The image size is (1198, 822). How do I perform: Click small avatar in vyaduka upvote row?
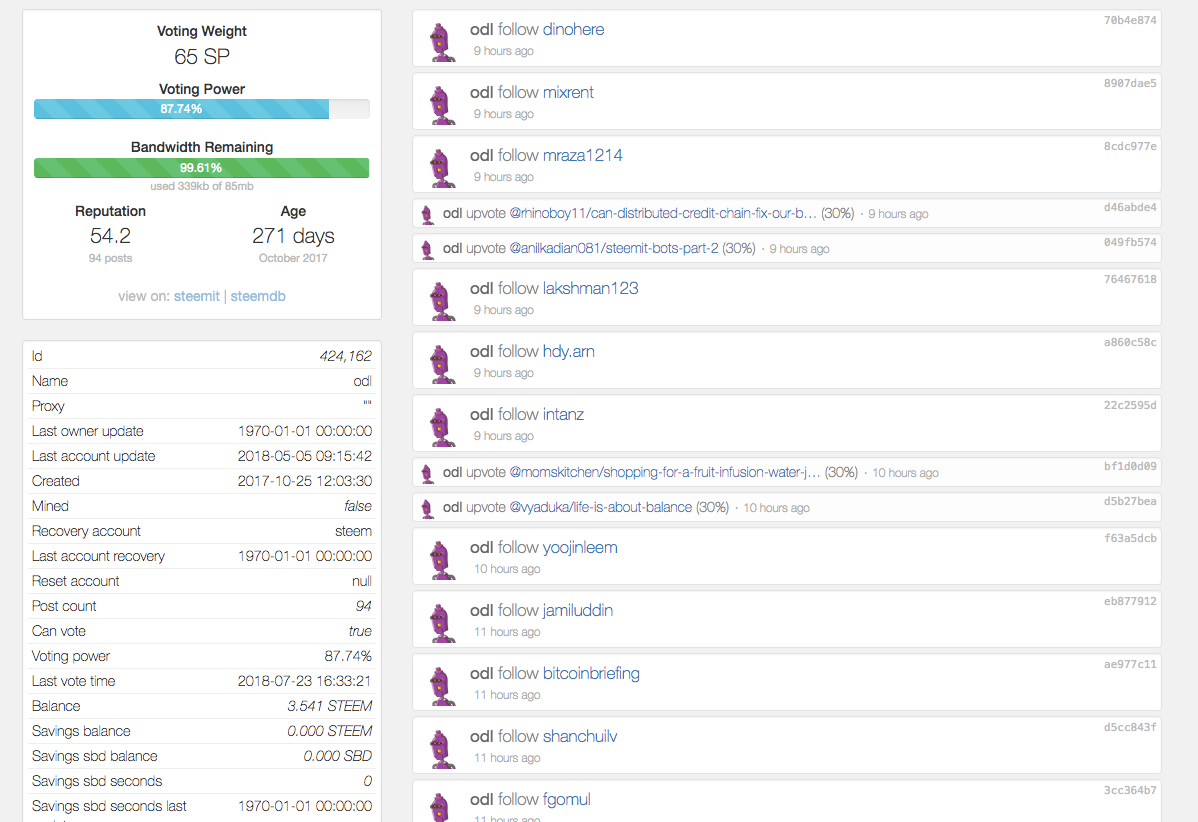click(428, 509)
